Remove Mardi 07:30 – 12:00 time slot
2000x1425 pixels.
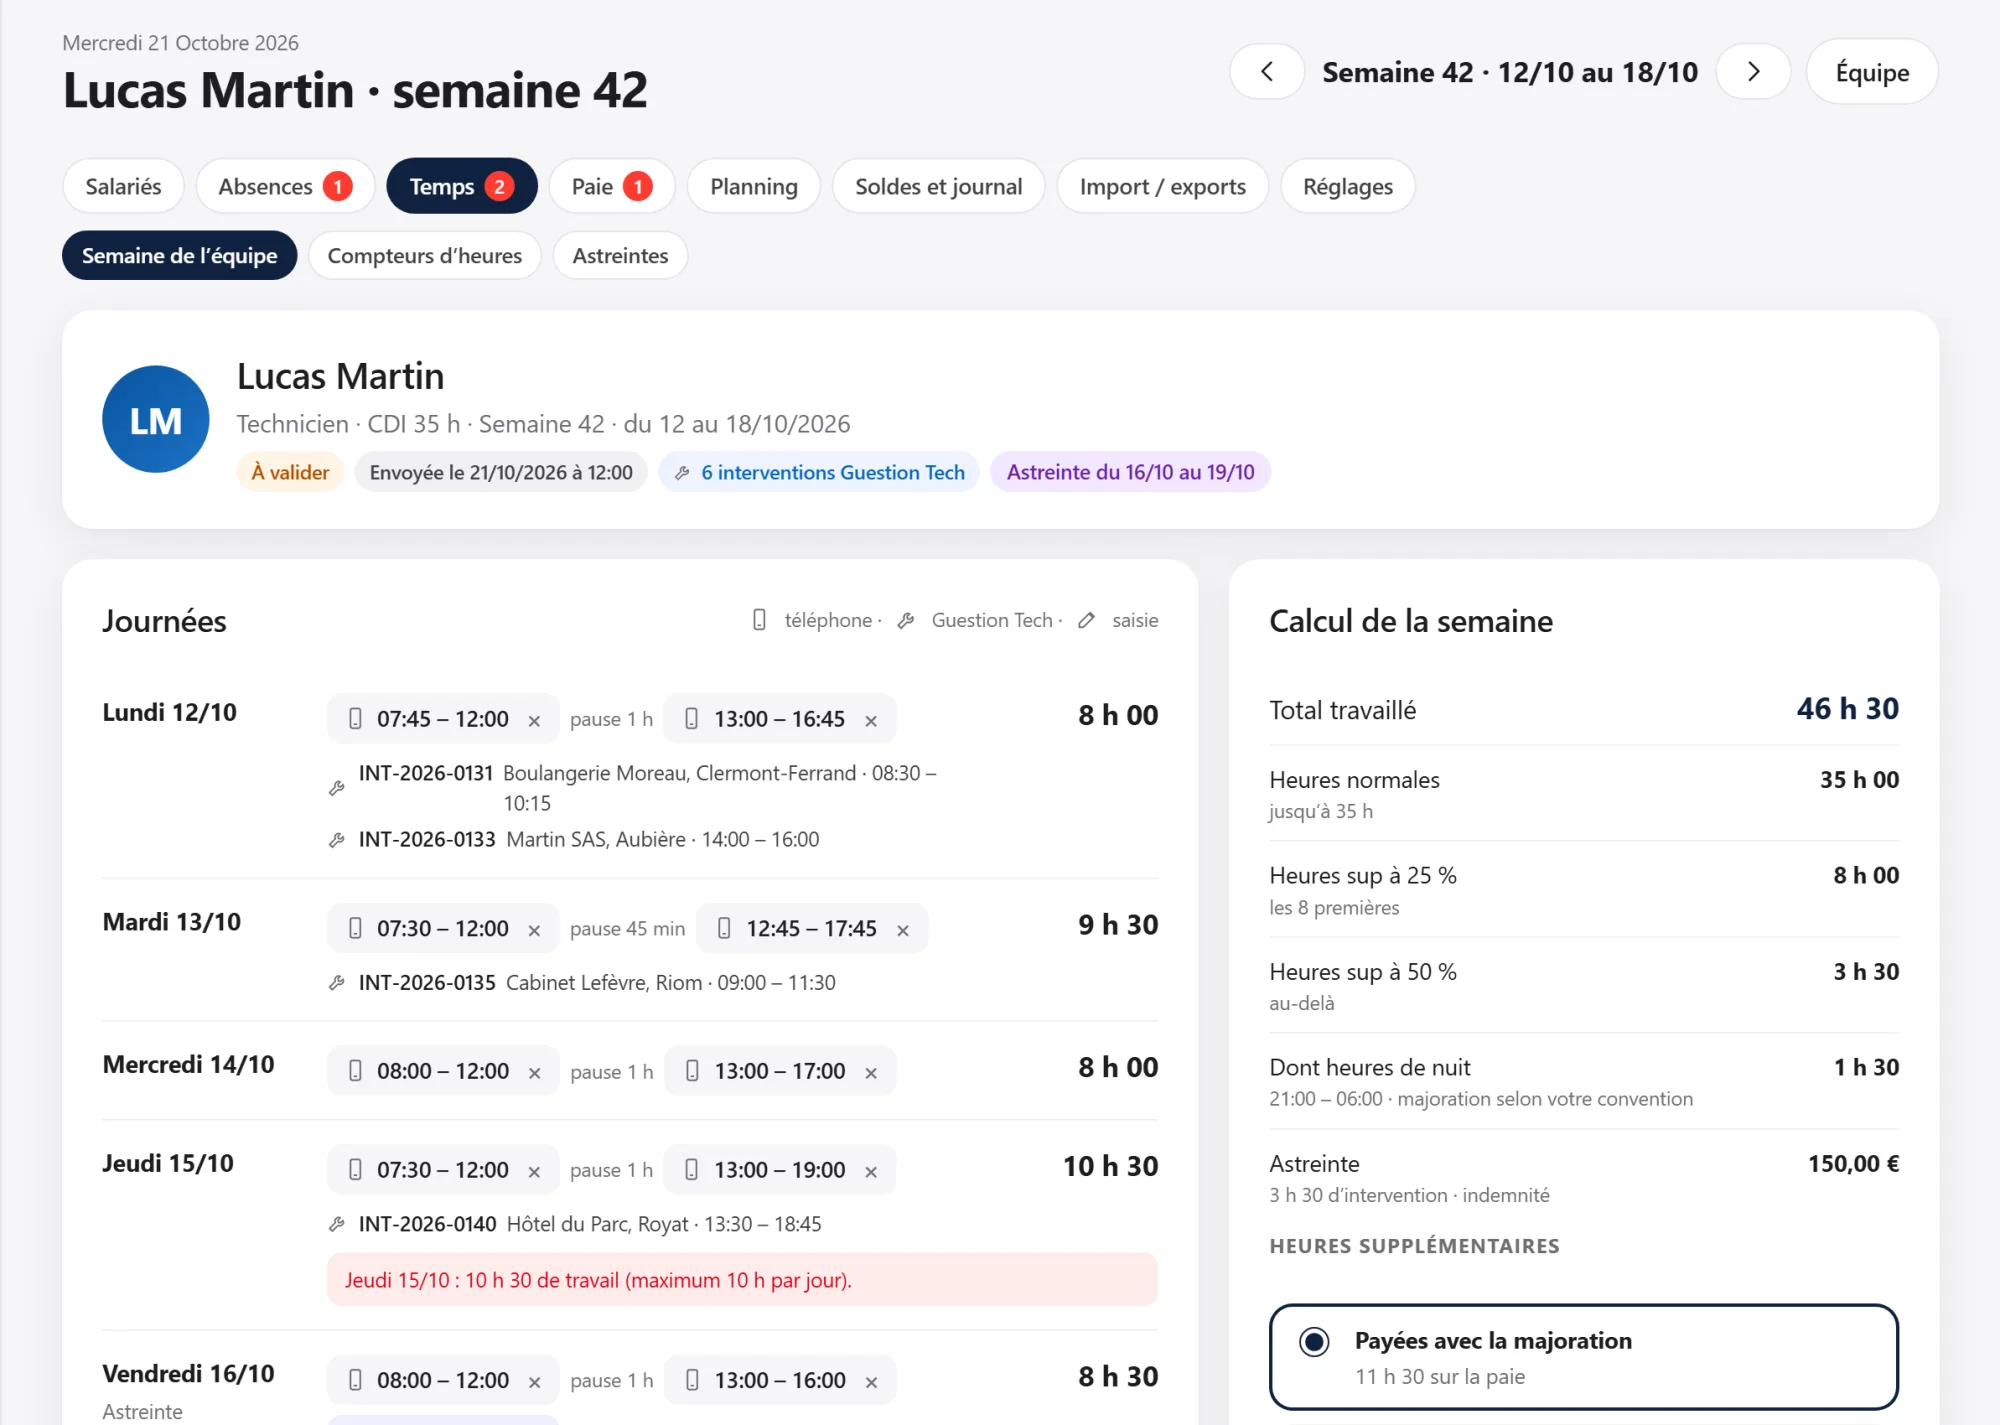pos(534,930)
